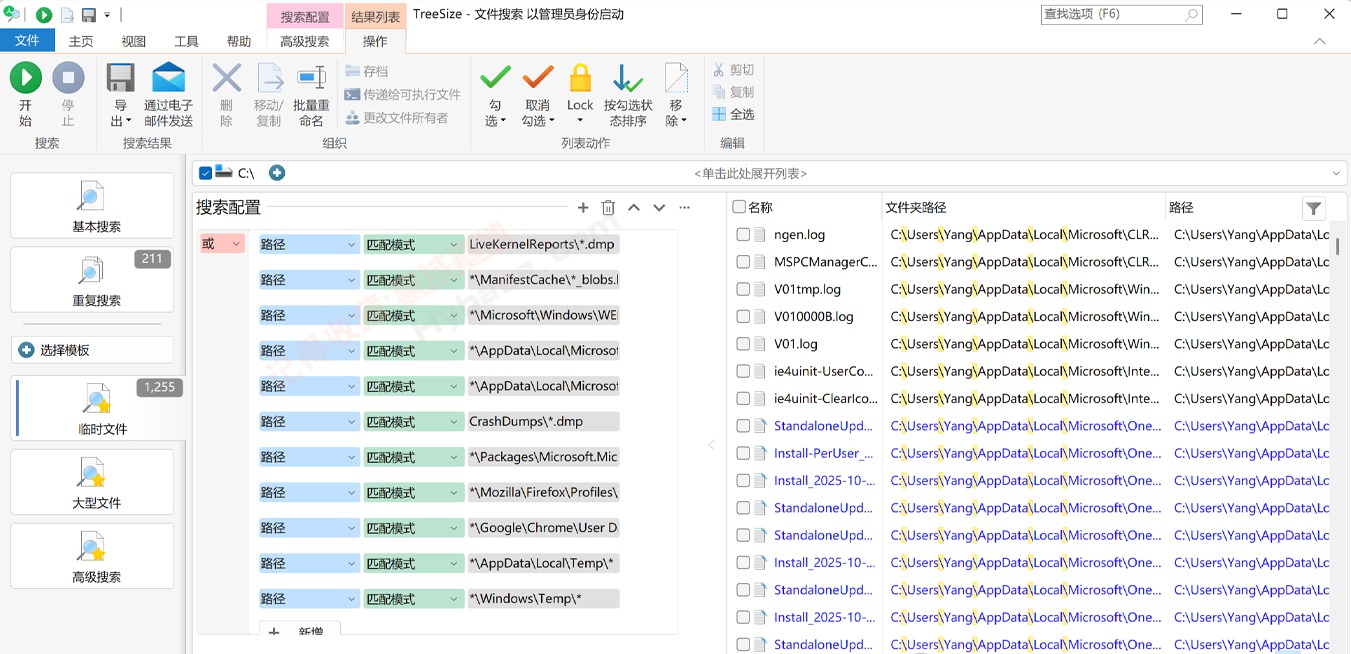Start the search with the green 开始 icon
This screenshot has width=1351, height=654.
pos(25,76)
